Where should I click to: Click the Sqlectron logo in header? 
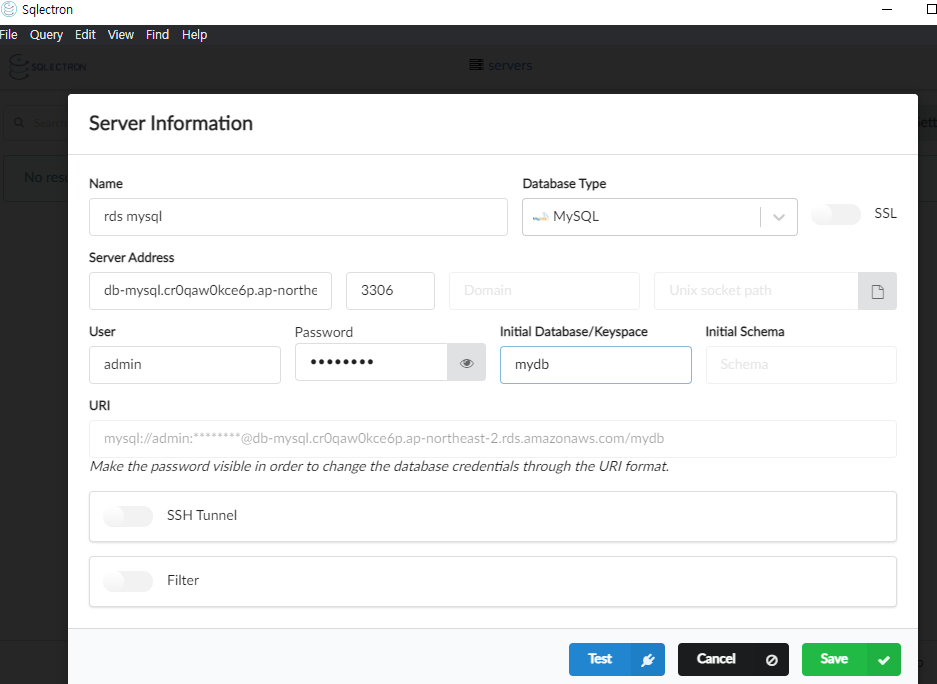tap(48, 66)
